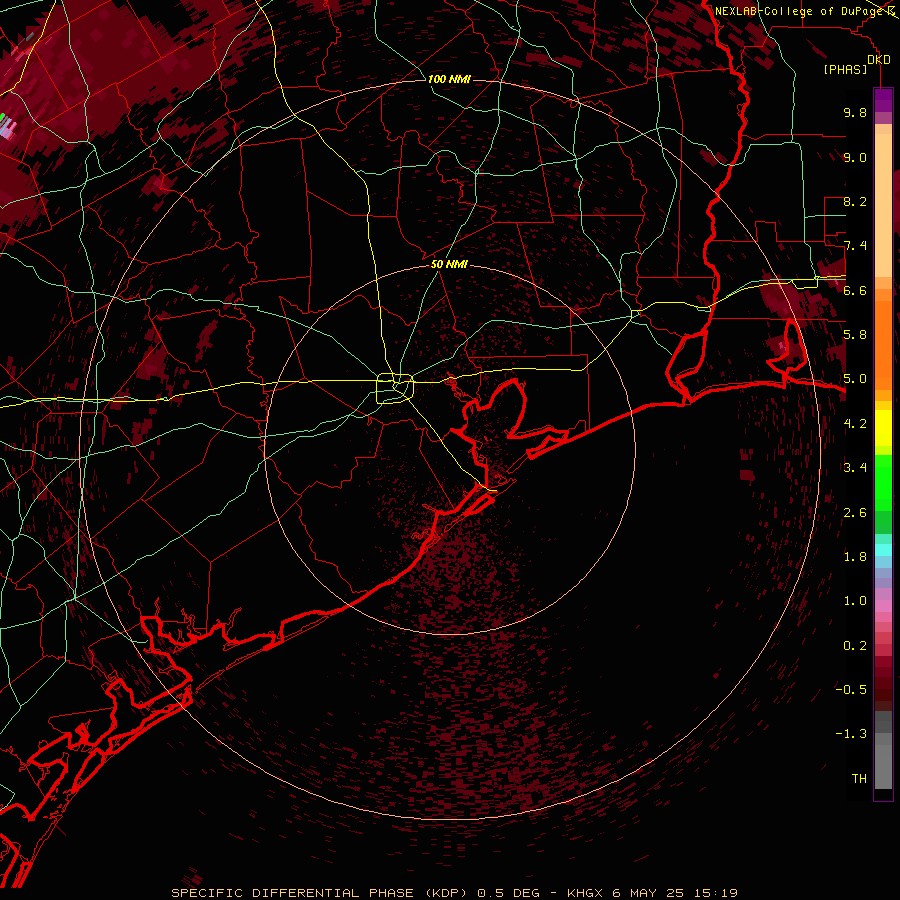Pick the pale peach segment of color bar

[x=883, y=207]
